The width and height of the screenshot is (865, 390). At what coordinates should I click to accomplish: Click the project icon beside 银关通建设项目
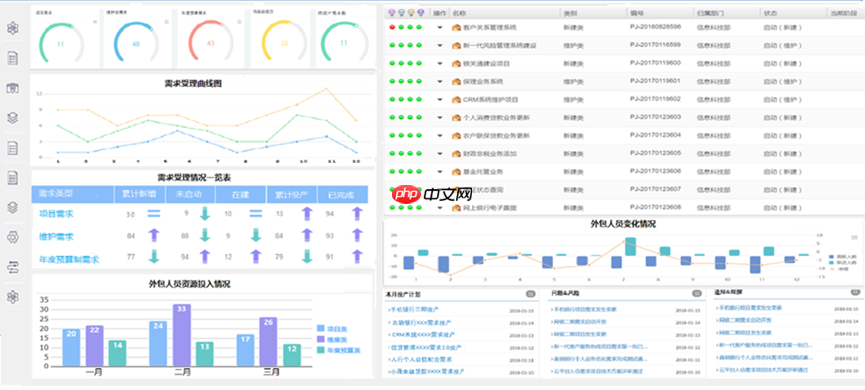[456, 63]
